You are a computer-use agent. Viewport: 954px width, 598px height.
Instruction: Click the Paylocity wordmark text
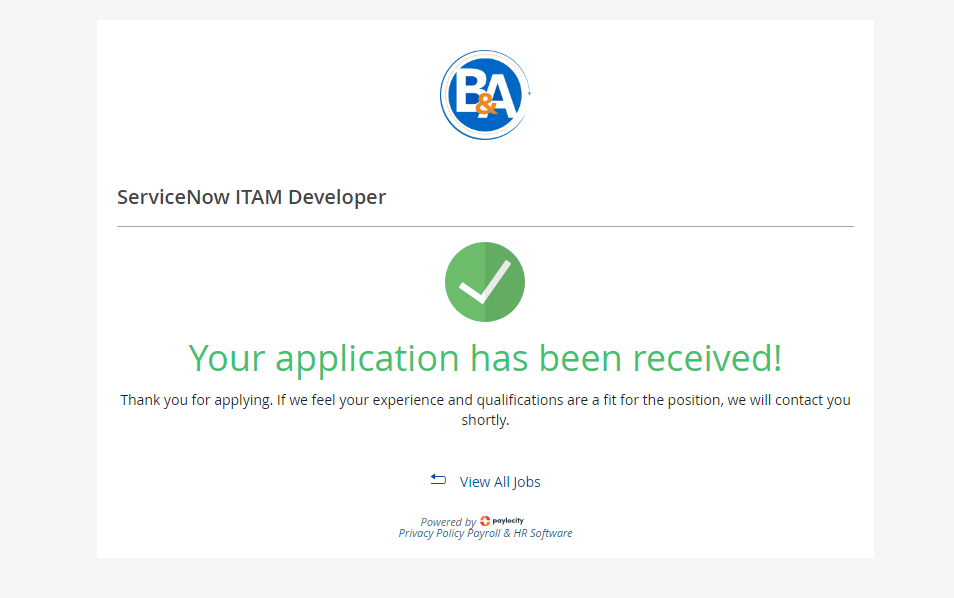[508, 521]
